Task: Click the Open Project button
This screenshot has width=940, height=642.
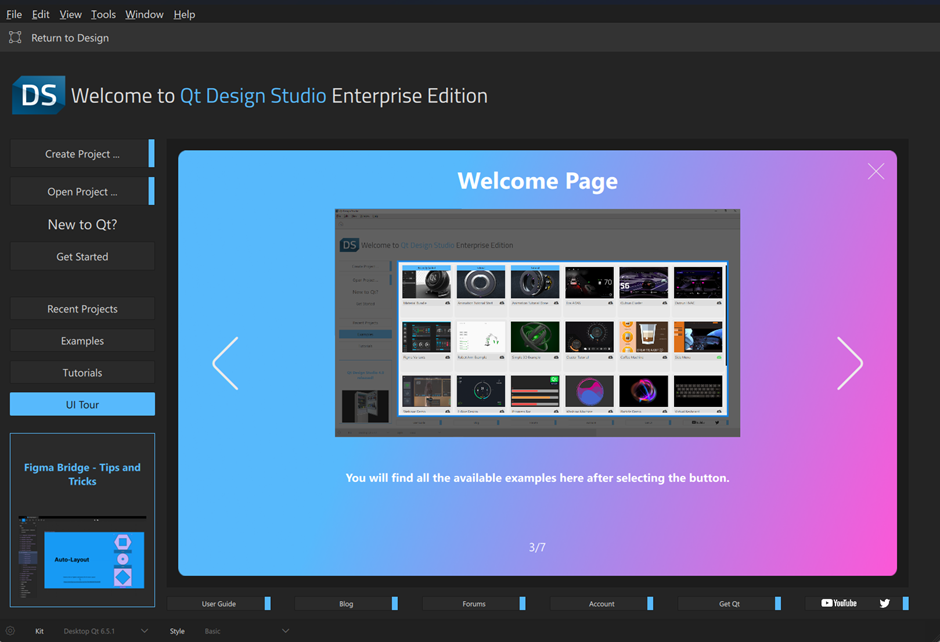Action: coord(82,192)
